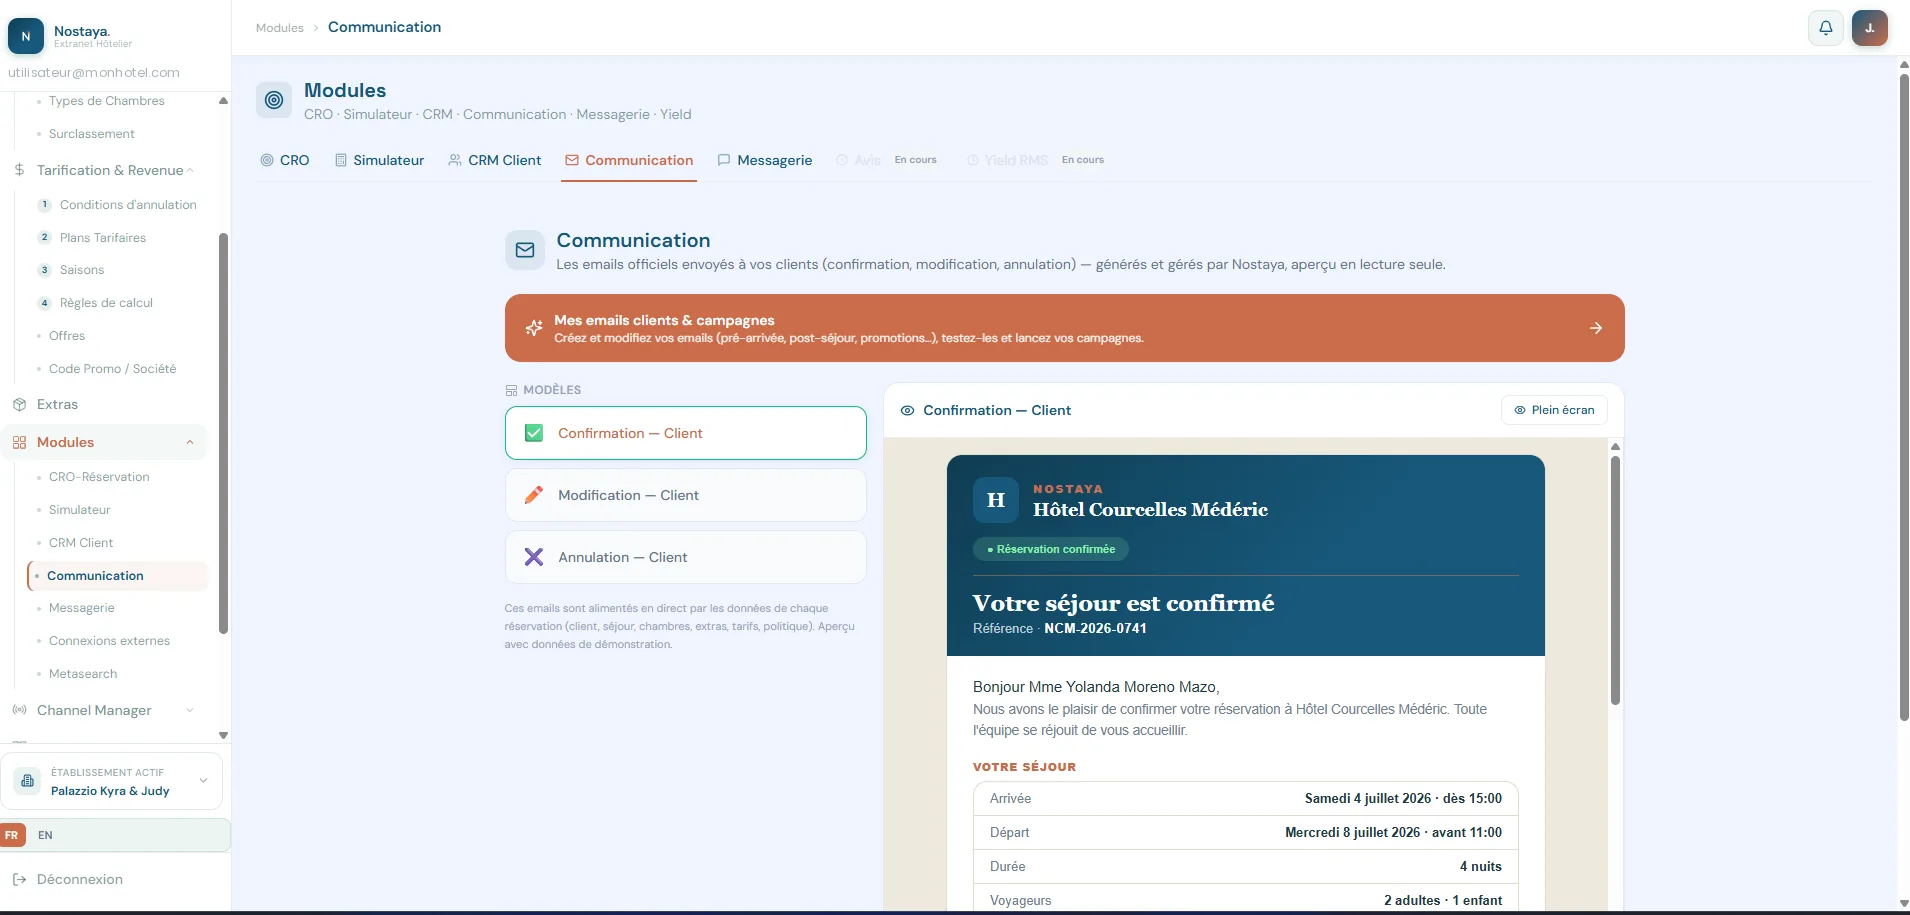Screen dimensions: 1910x915
Task: Click the green check icon on Confirmation
Action: 534,433
